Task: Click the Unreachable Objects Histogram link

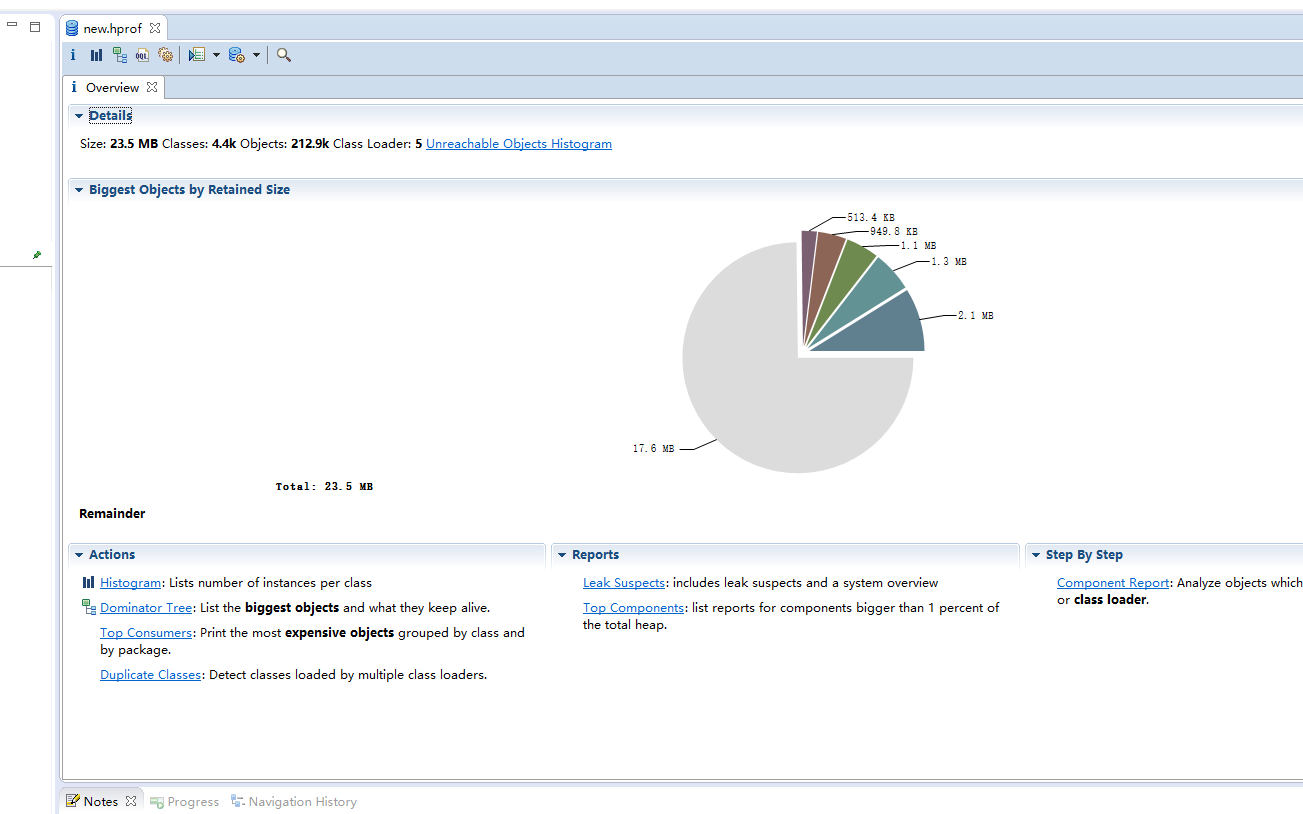Action: [x=518, y=144]
